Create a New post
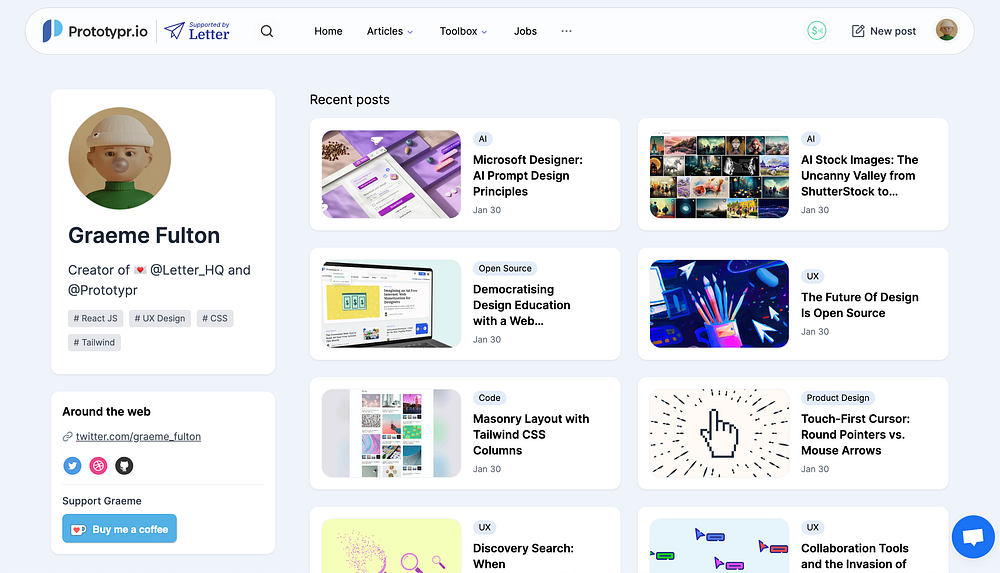The height and width of the screenshot is (573, 1000). pos(884,31)
